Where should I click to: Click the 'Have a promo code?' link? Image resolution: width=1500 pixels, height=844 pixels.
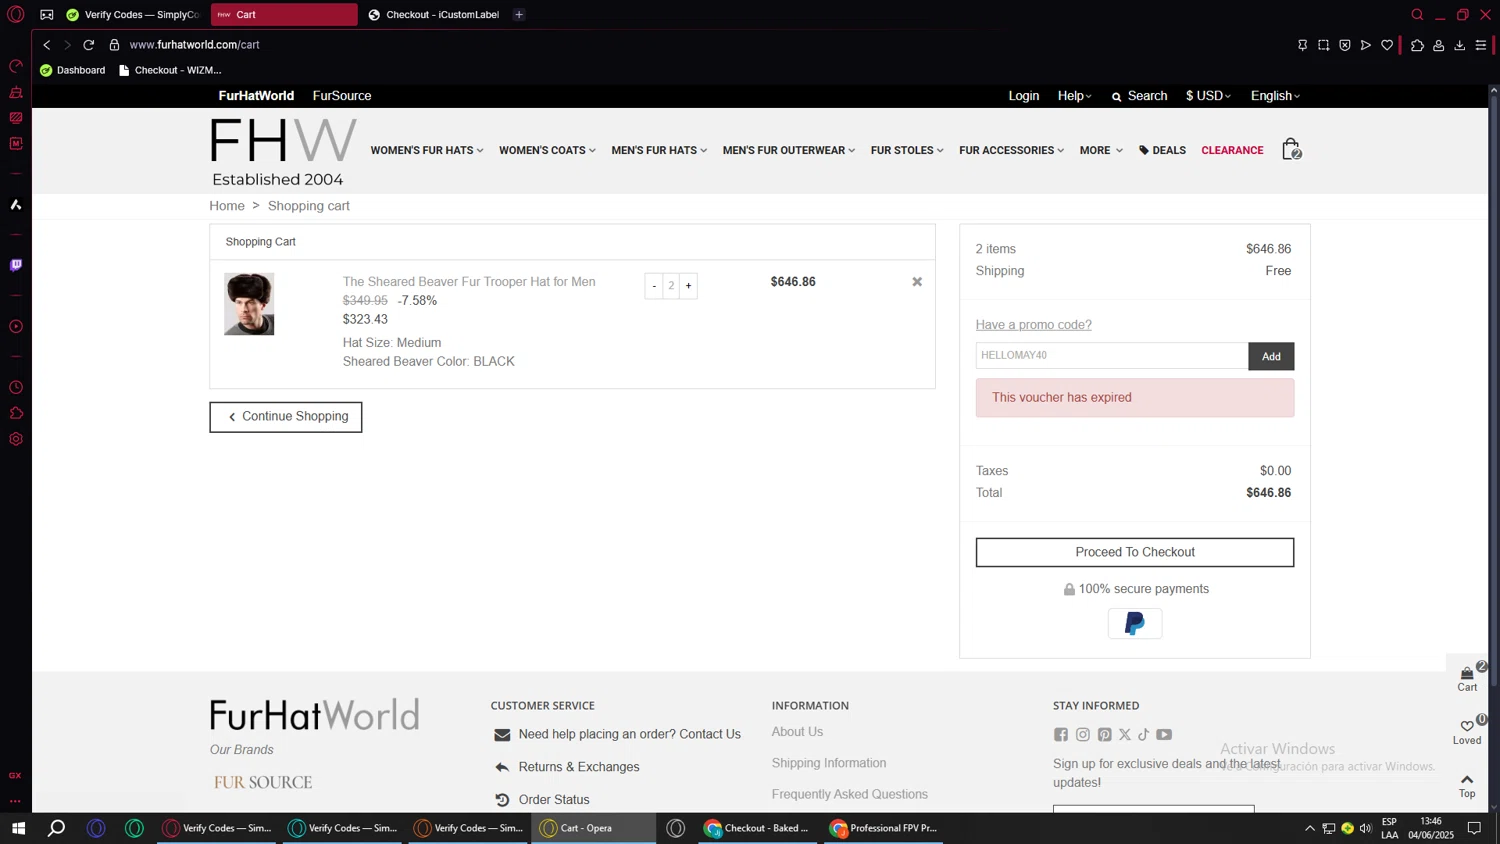point(1033,325)
